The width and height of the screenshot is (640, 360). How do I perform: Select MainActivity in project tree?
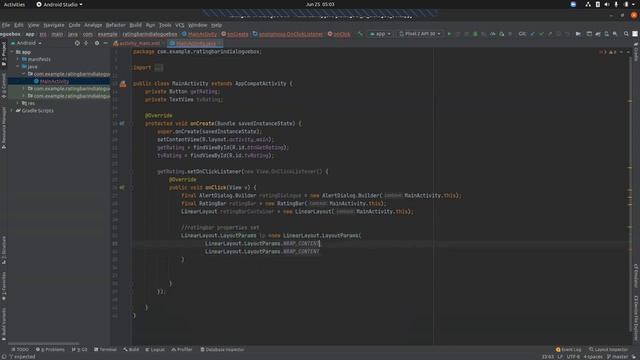pos(54,81)
